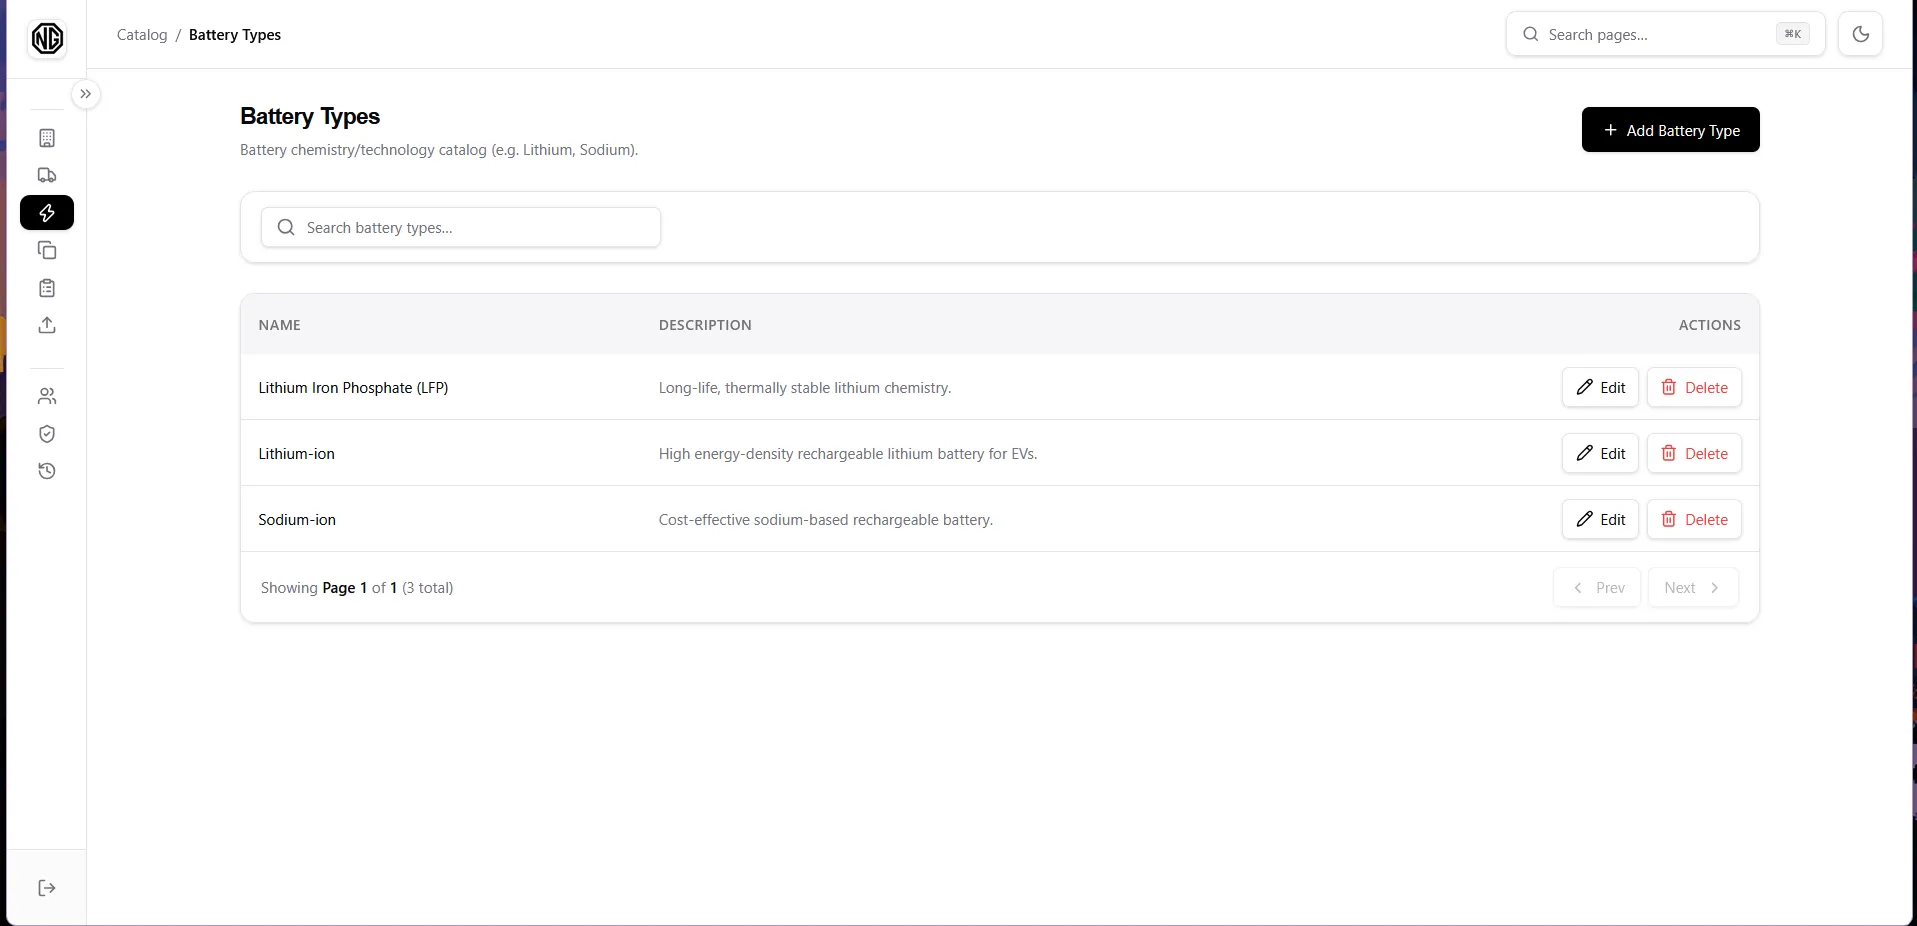The width and height of the screenshot is (1917, 926).
Task: Select the 'Sodium-ion' name cell
Action: coord(297,520)
